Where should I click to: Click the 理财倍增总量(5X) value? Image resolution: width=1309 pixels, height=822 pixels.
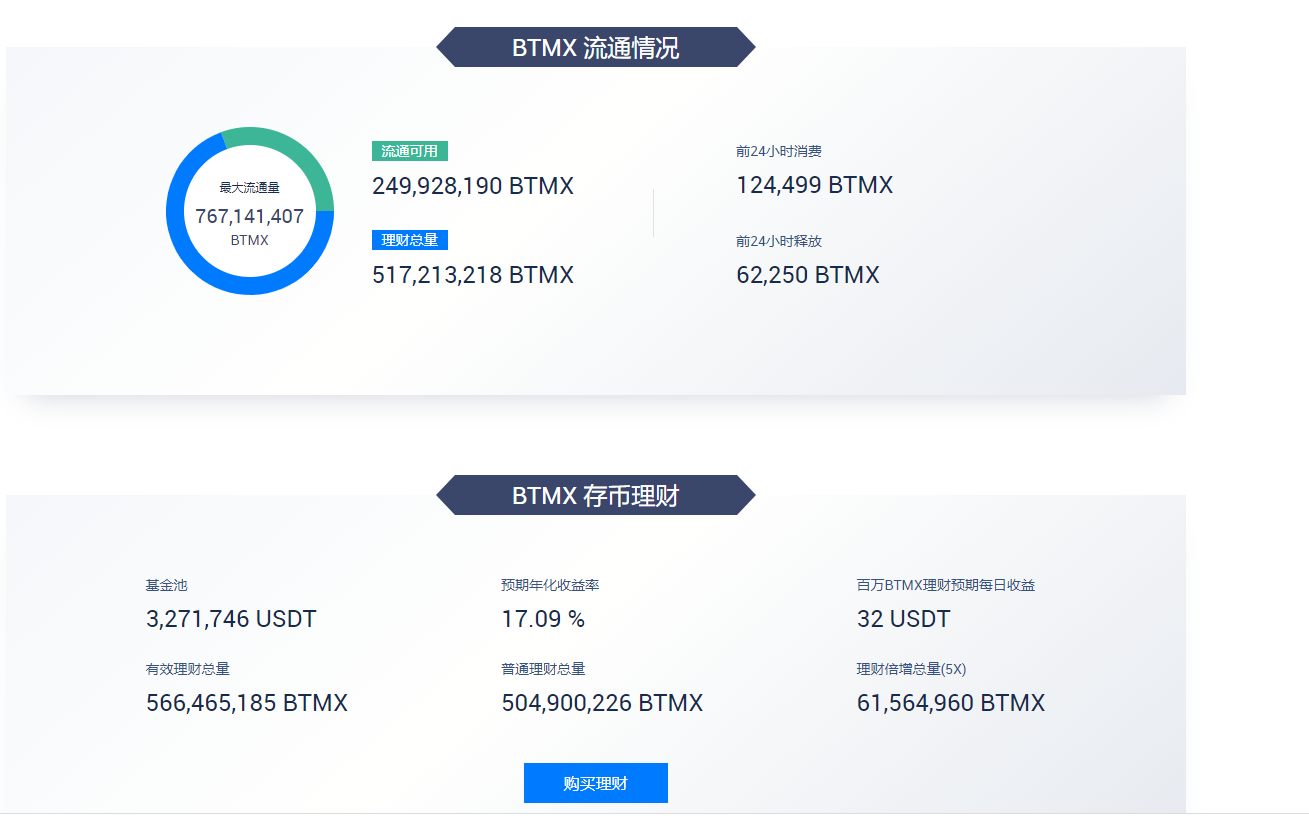point(949,703)
